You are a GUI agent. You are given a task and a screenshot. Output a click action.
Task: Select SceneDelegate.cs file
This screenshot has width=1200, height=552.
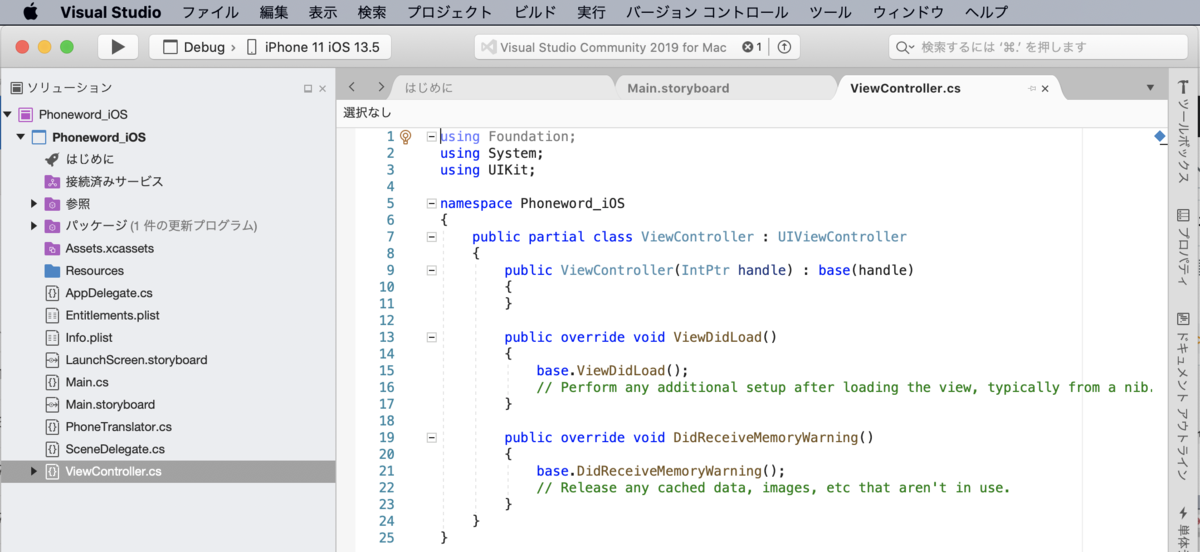pos(115,449)
